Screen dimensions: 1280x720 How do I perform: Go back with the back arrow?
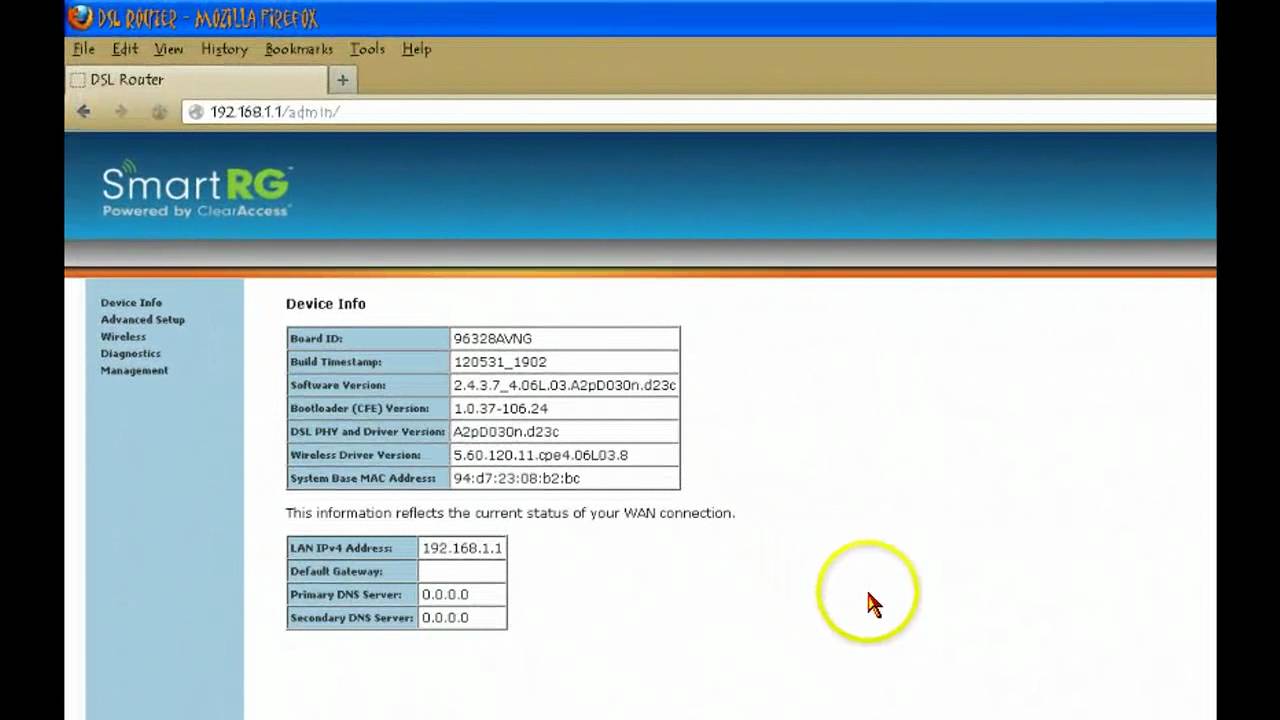coord(84,112)
